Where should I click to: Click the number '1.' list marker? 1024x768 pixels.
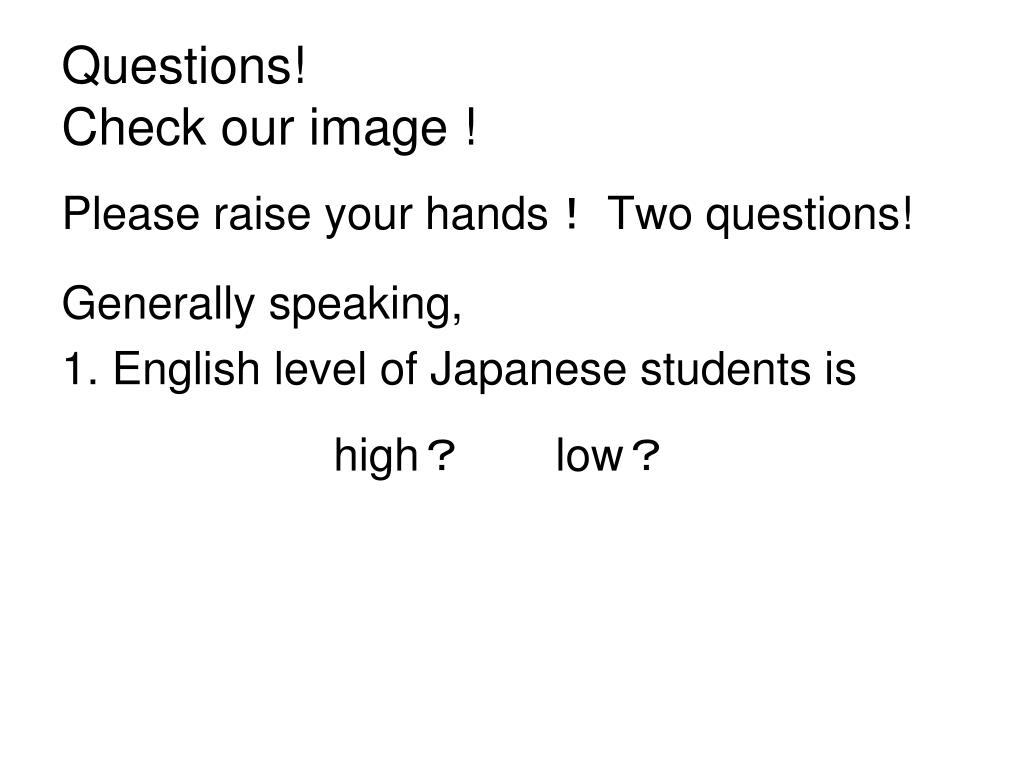(x=80, y=370)
